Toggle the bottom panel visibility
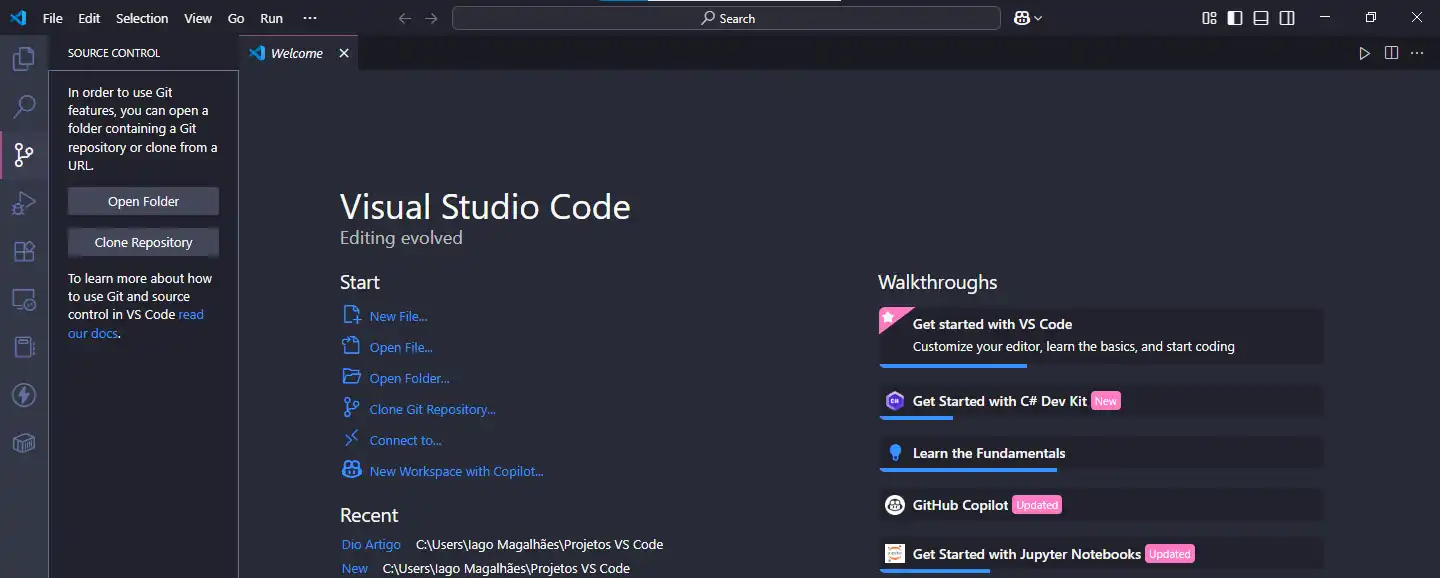The width and height of the screenshot is (1440, 578). 1261,18
